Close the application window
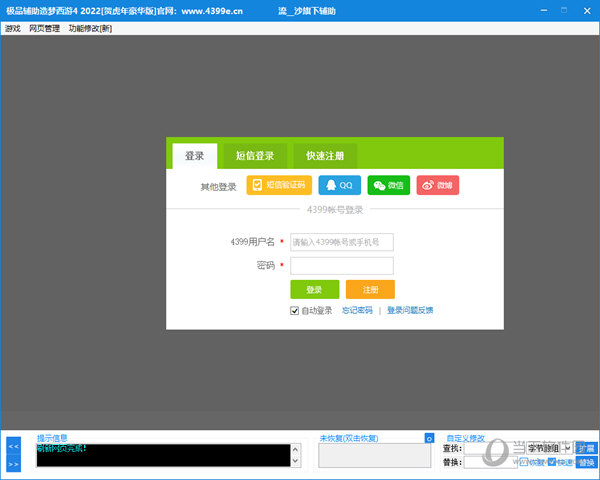 click(x=587, y=11)
